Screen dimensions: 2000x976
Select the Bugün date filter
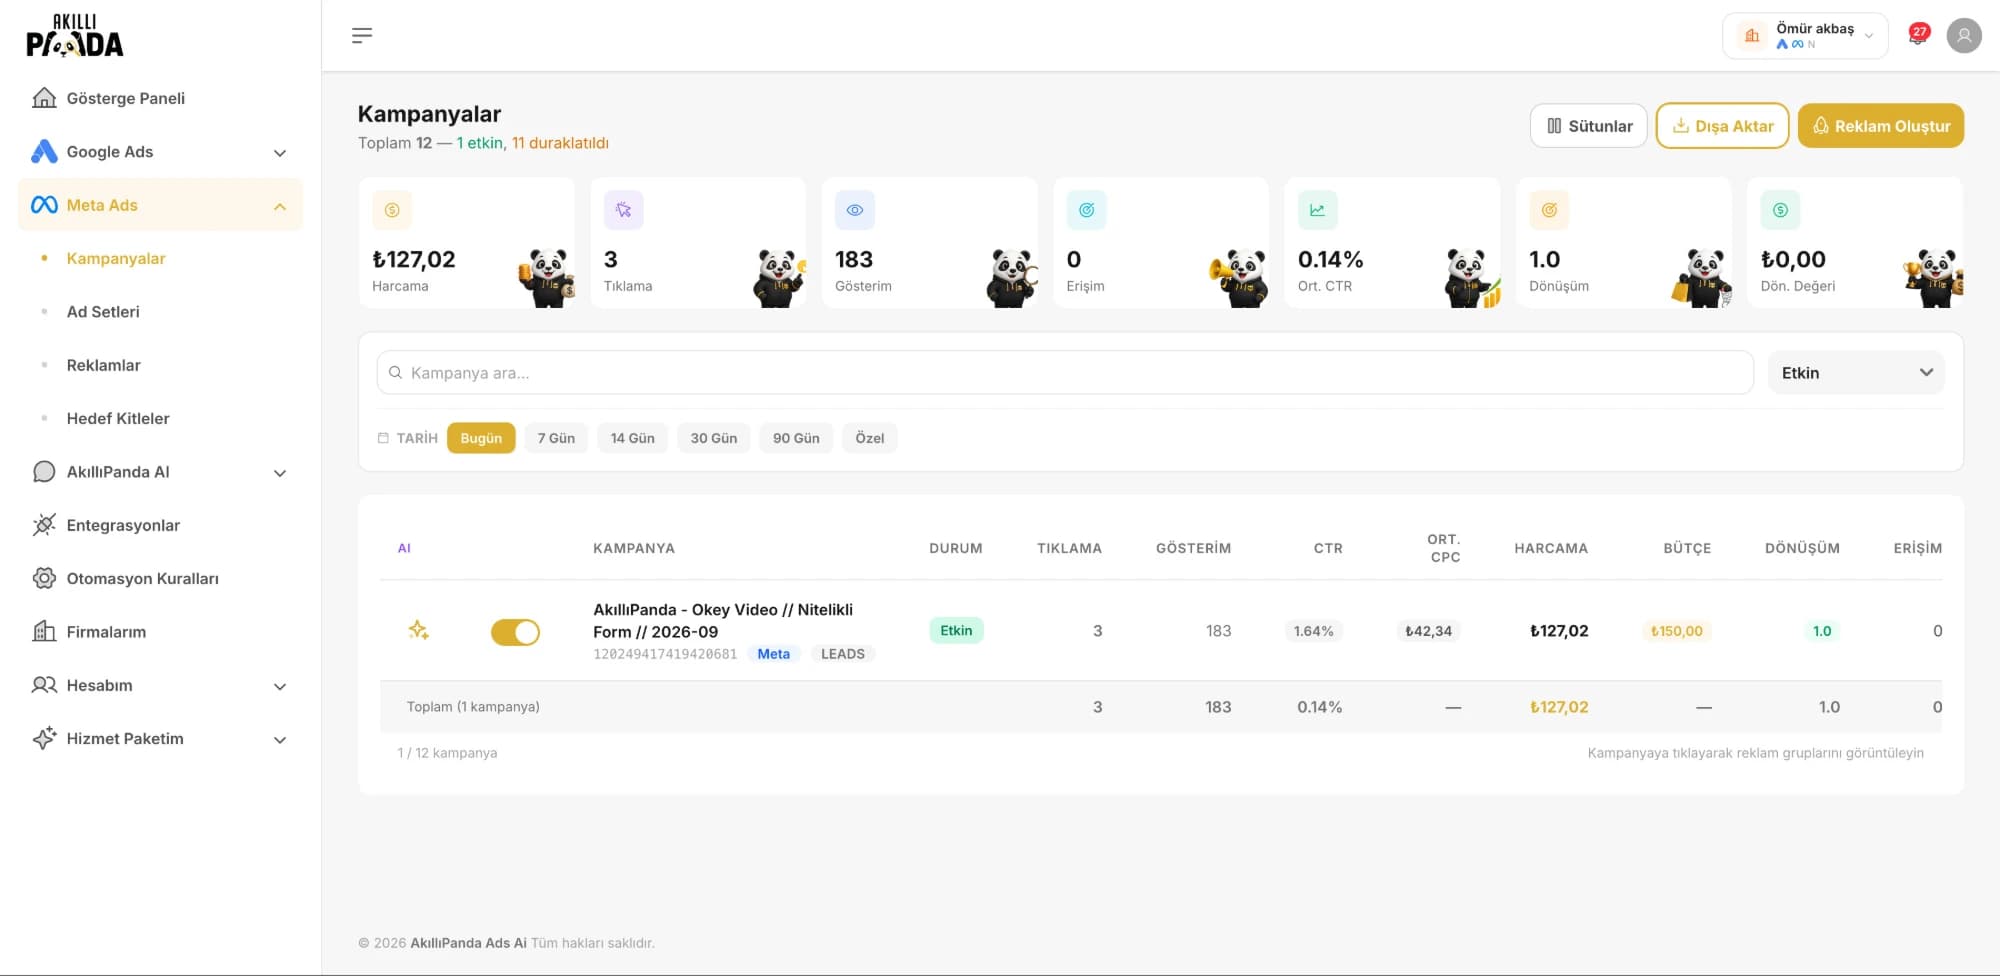tap(481, 438)
